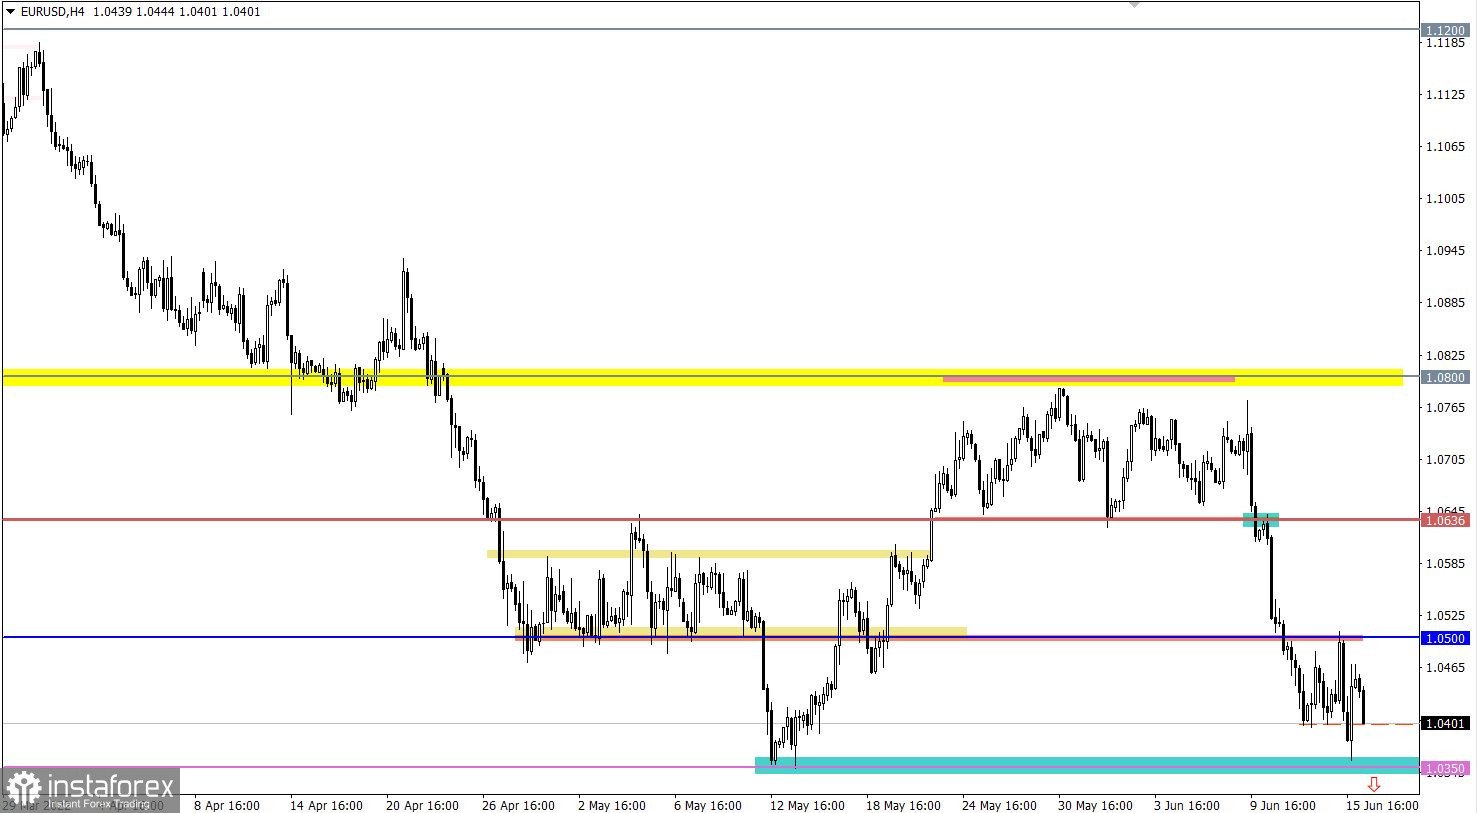
Task: Click the 1.0885 price axis label
Action: [1447, 303]
